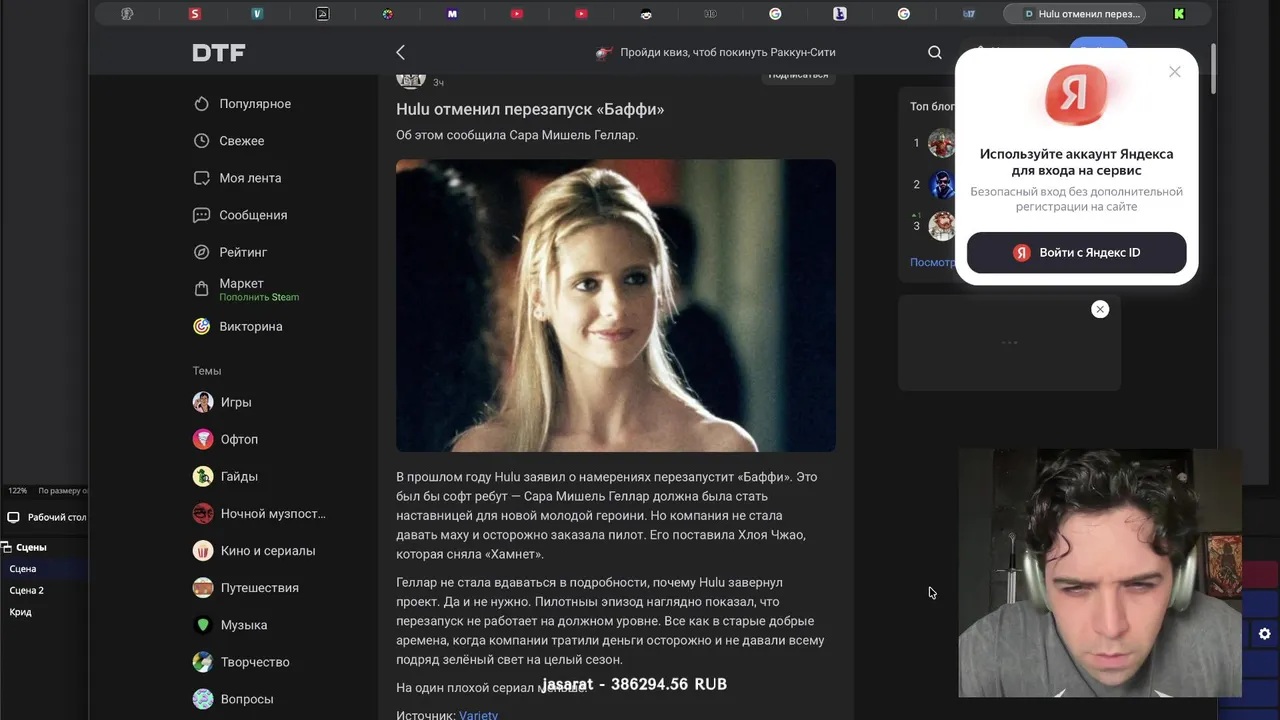1280x720 pixels.
Task: Go back with the left chevron arrow
Action: (x=400, y=52)
